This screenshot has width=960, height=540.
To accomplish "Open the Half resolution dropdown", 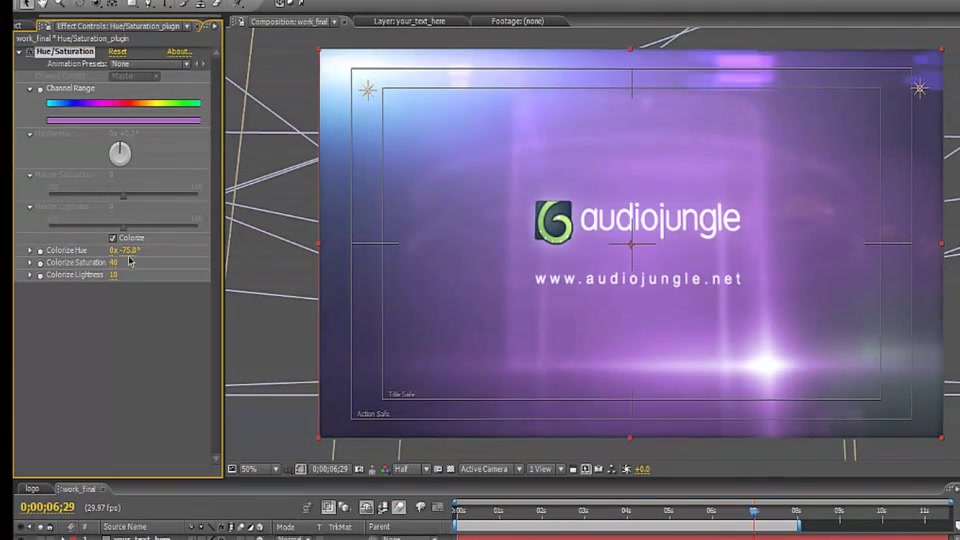I will (x=411, y=469).
